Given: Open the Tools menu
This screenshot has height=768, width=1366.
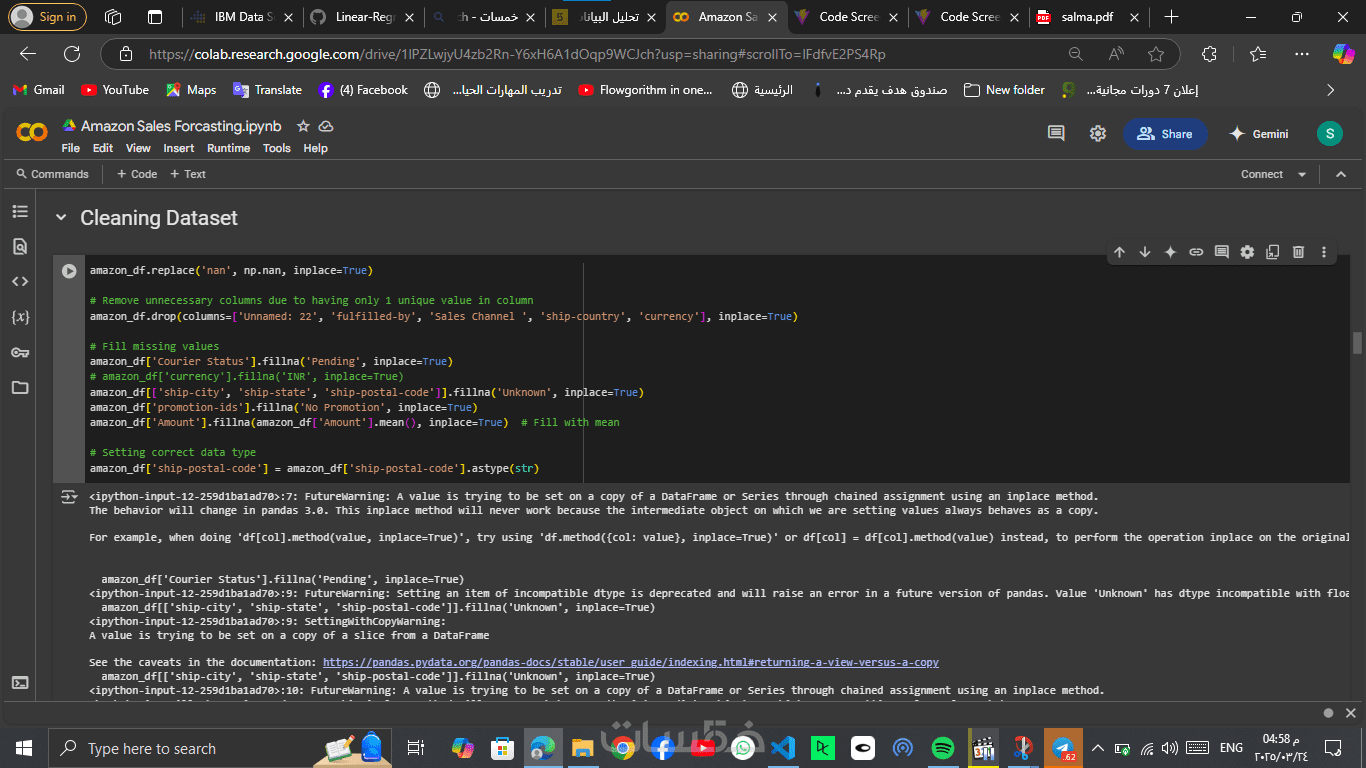Looking at the screenshot, I should click(277, 148).
